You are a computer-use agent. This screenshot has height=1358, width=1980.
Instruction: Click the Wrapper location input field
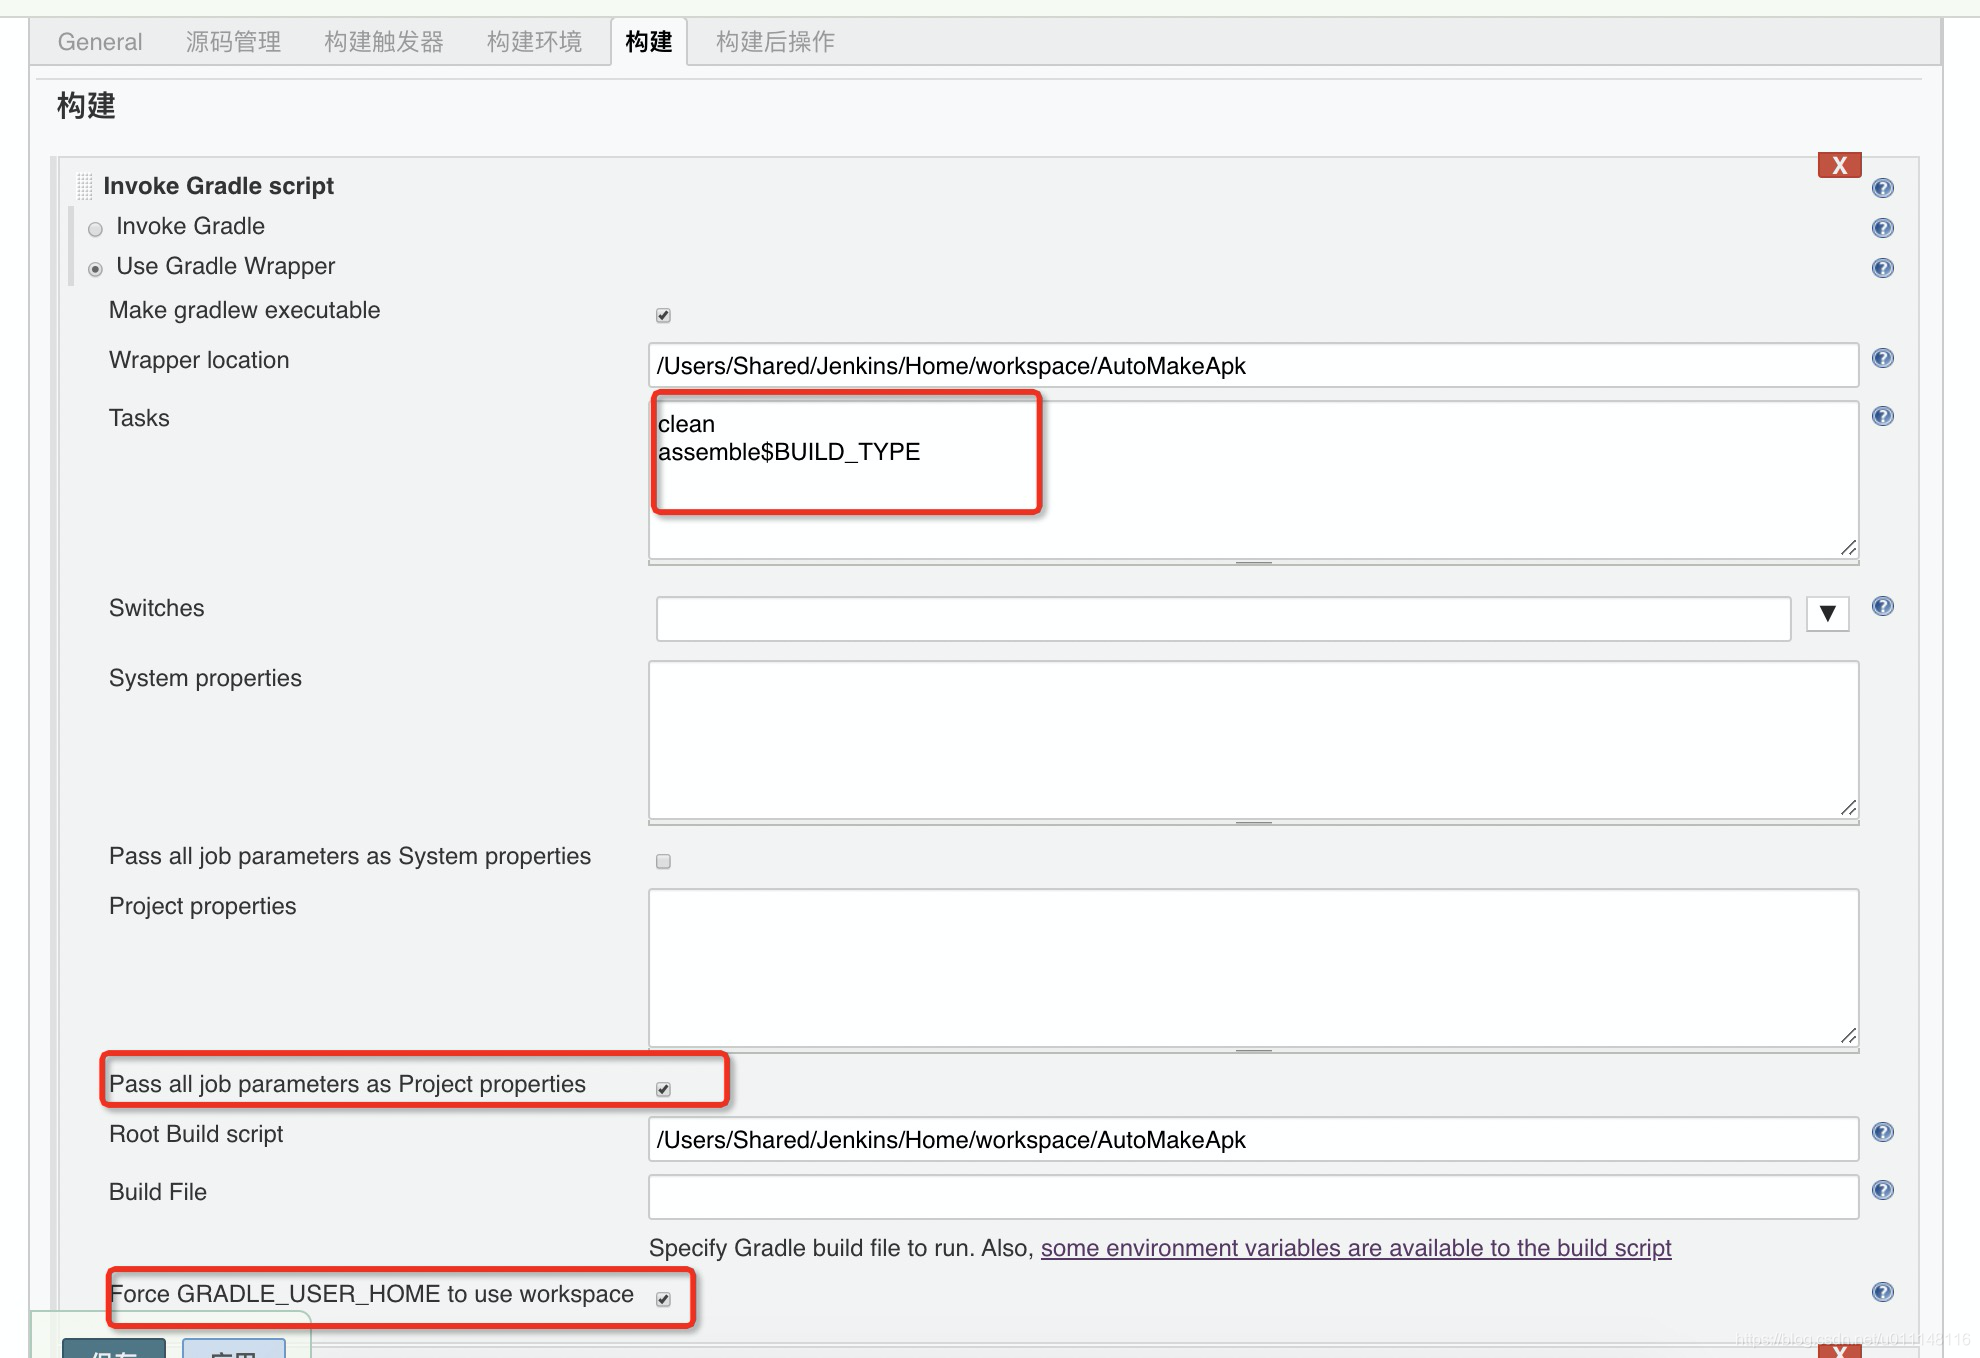click(x=1253, y=366)
